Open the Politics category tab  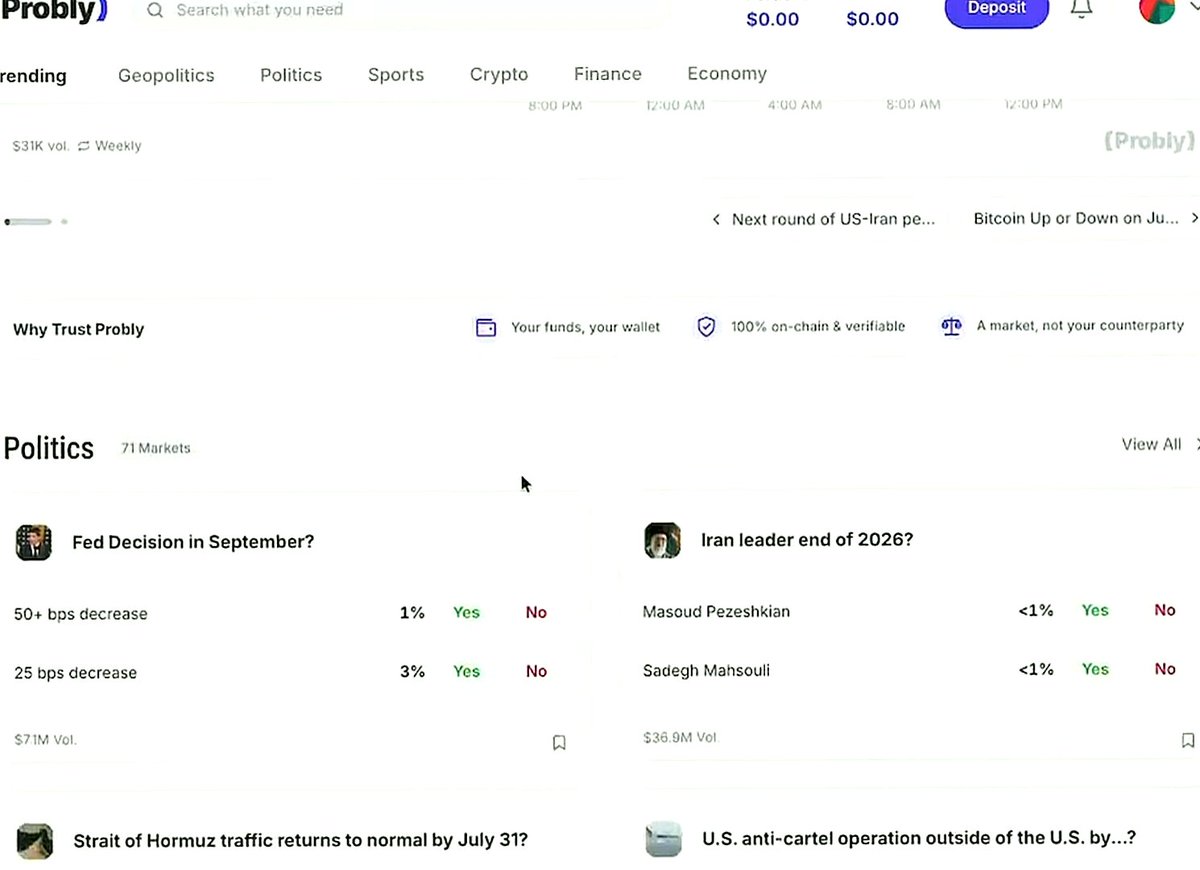(x=291, y=75)
